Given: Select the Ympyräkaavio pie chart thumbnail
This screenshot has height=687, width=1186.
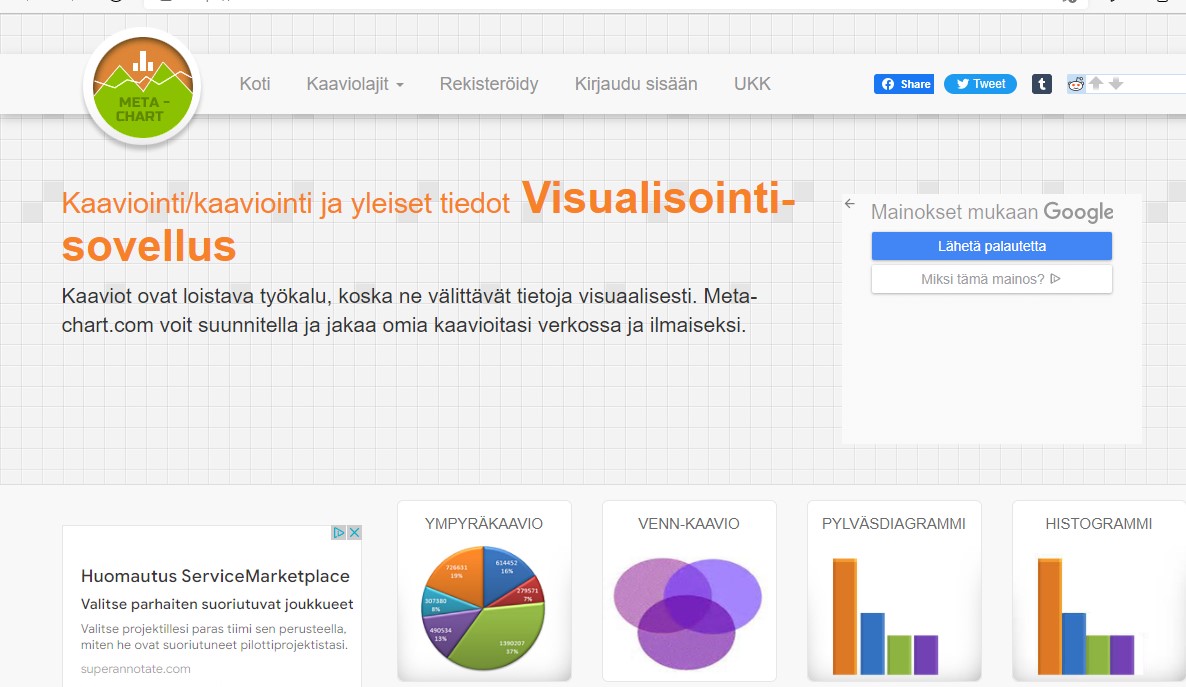Looking at the screenshot, I should click(484, 590).
